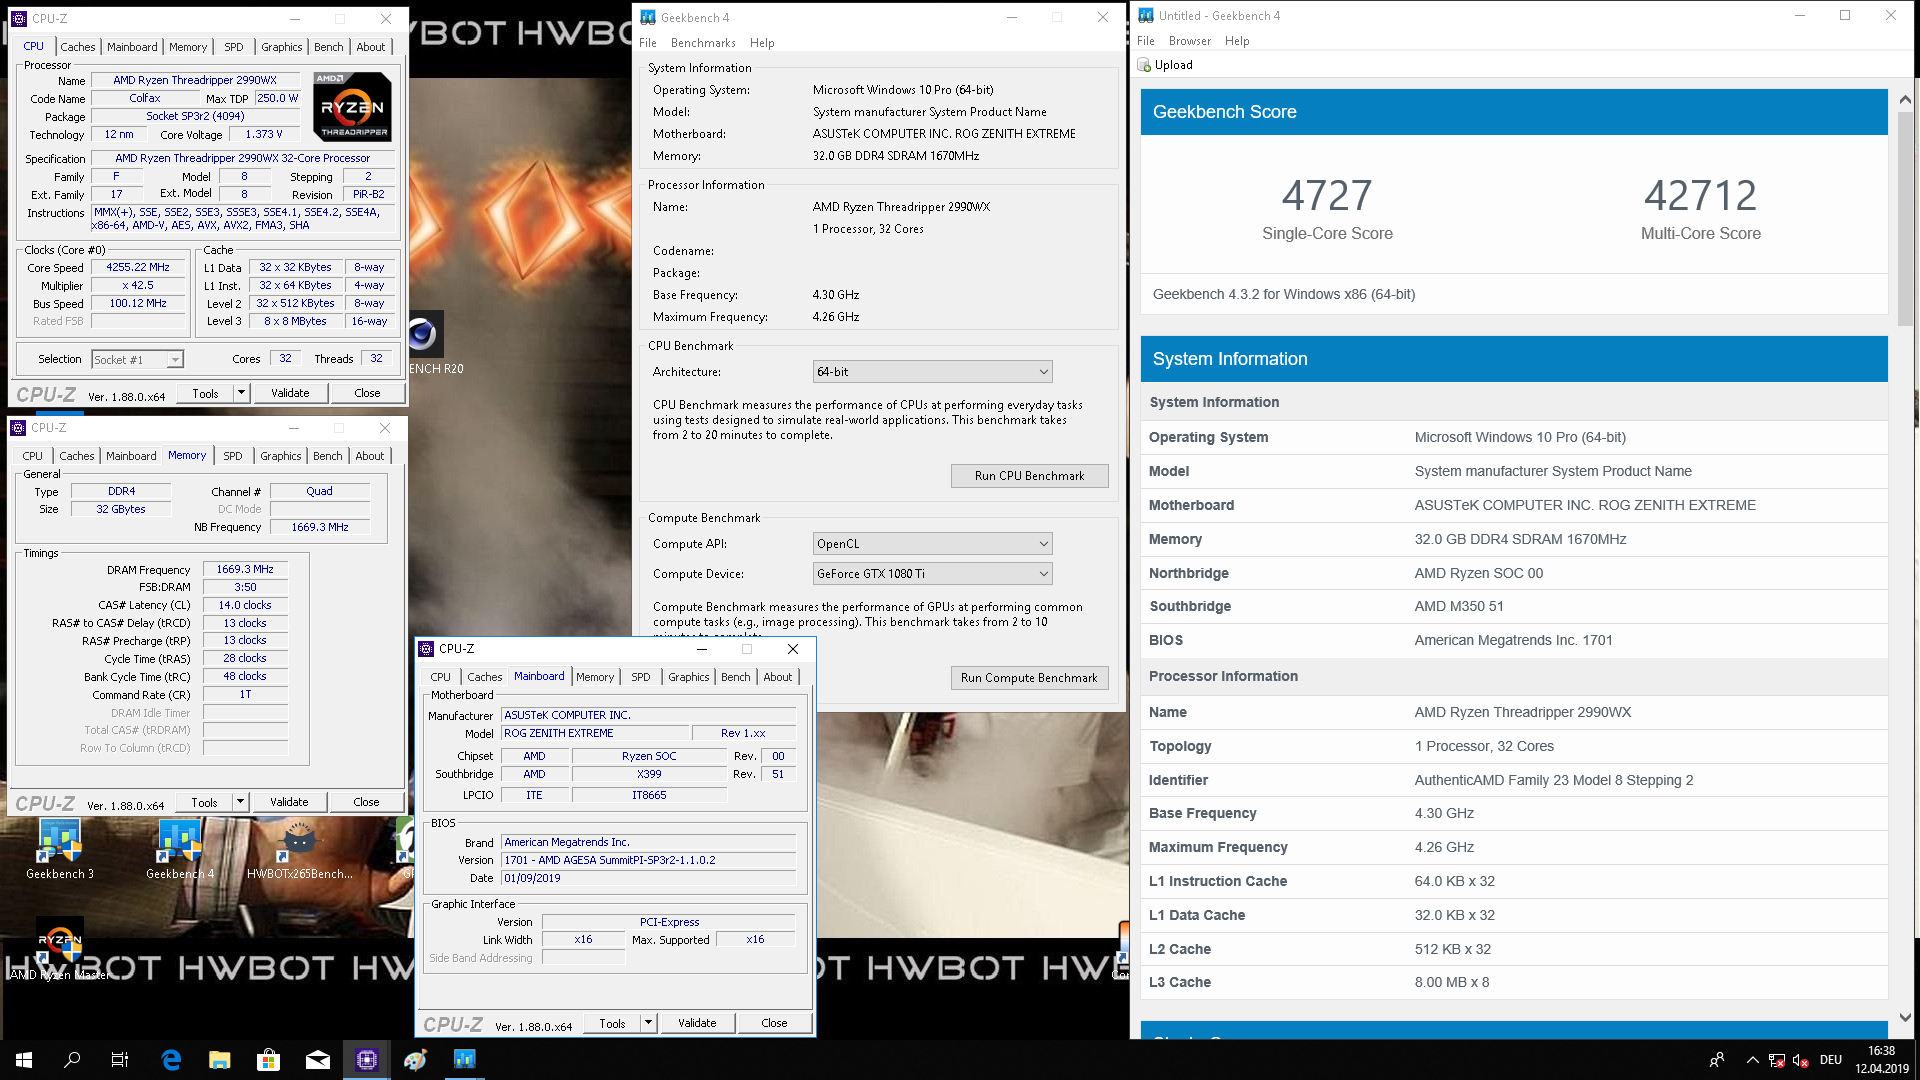Image resolution: width=1920 pixels, height=1080 pixels.
Task: Open About tab in CPU-Z Mainboard window
Action: click(x=778, y=677)
